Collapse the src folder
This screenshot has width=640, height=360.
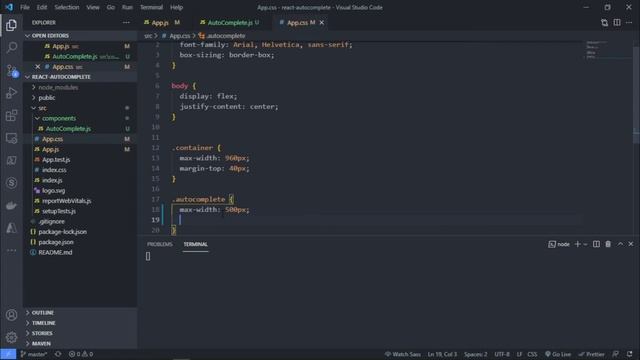(x=42, y=108)
